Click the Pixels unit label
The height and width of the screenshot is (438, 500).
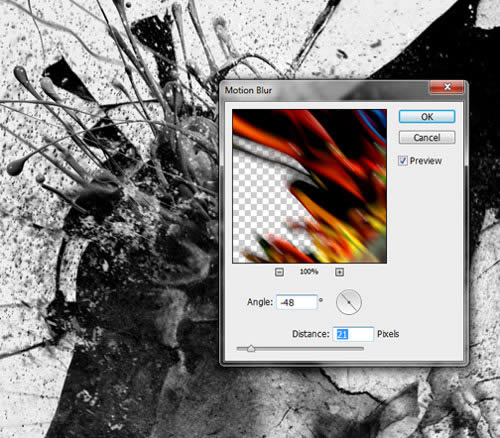[388, 334]
